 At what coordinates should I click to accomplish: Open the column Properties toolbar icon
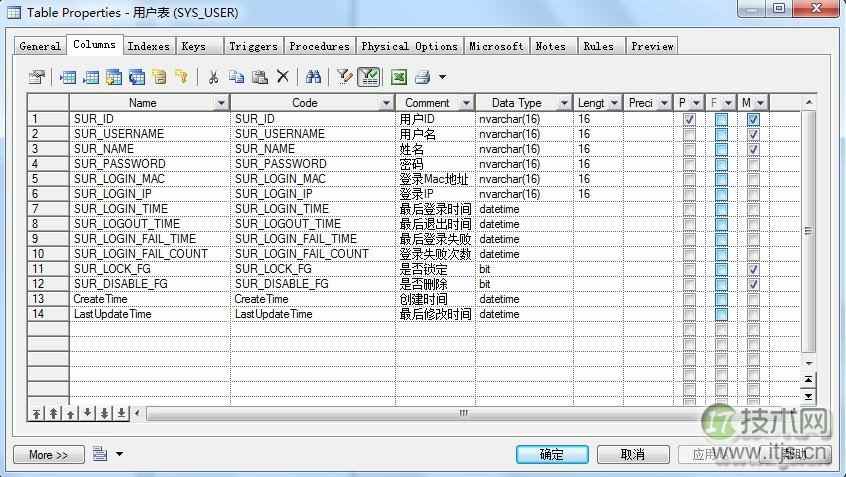coord(37,76)
